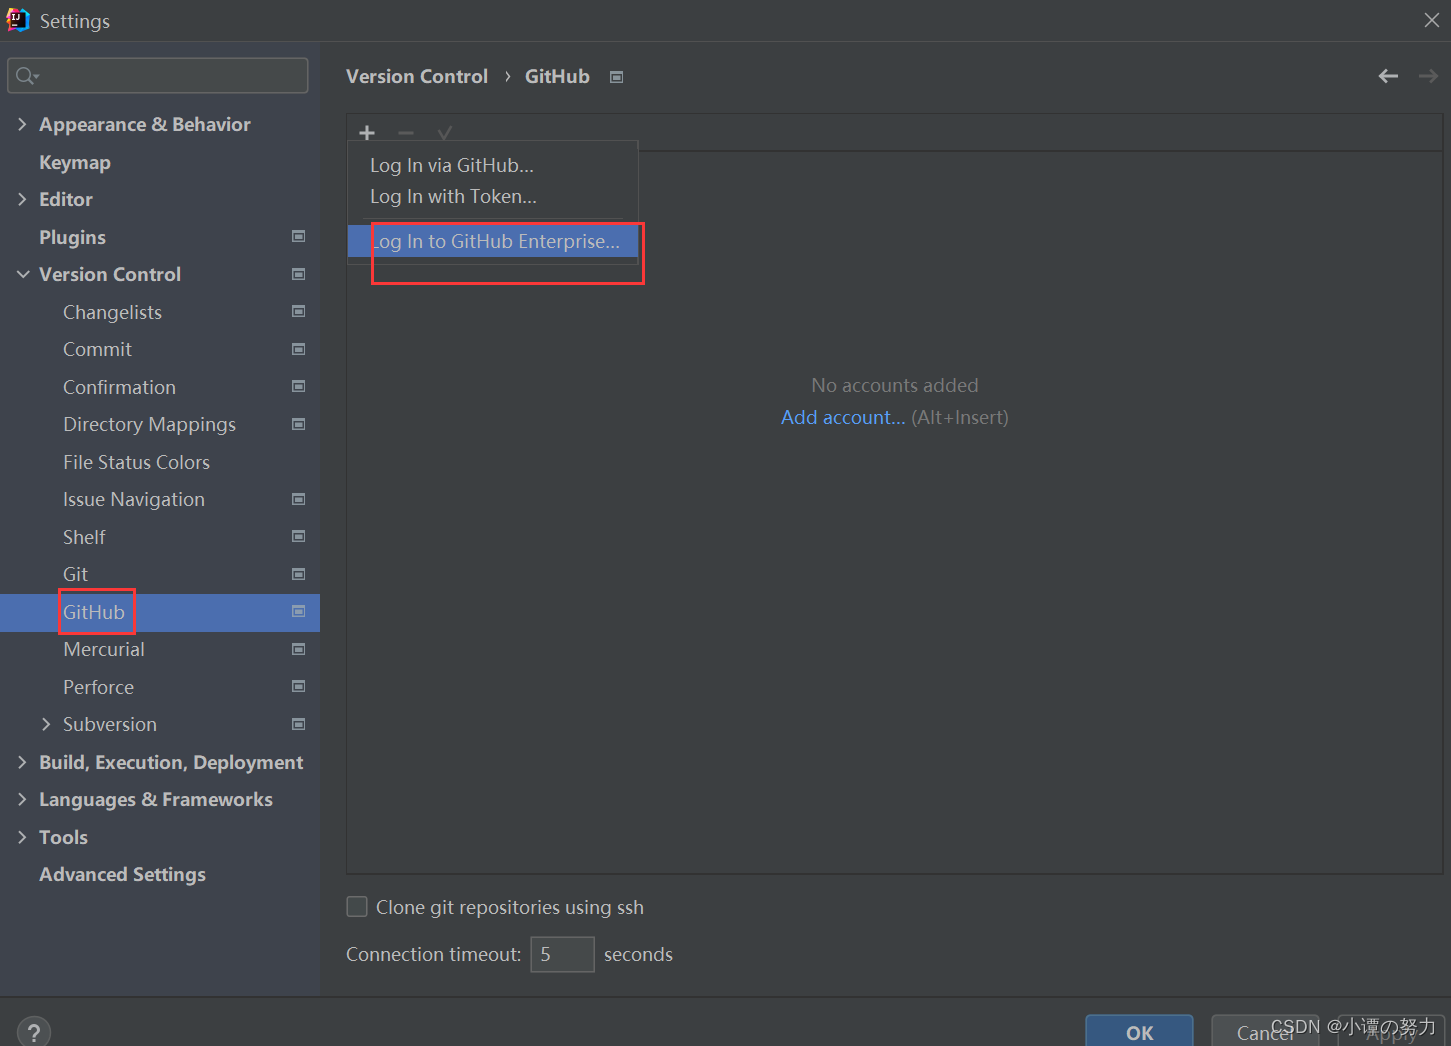1451x1046 pixels.
Task: Select Commit in the tree
Action: (97, 349)
